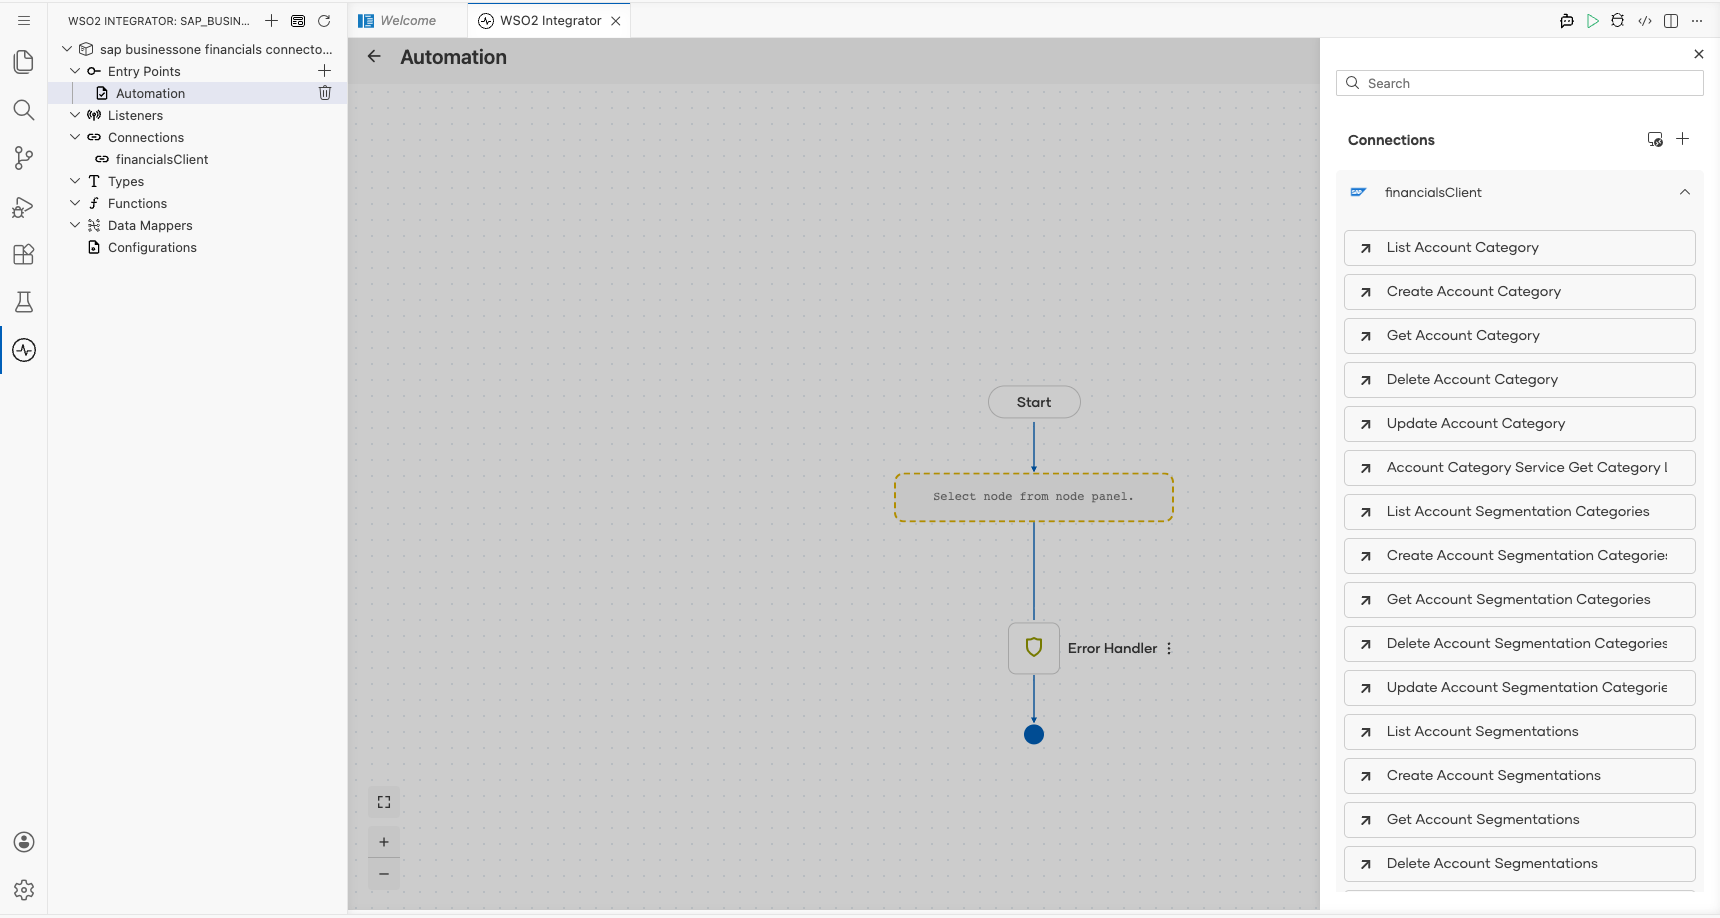Add Delete Account Category action
The width and height of the screenshot is (1720, 918).
1519,380
